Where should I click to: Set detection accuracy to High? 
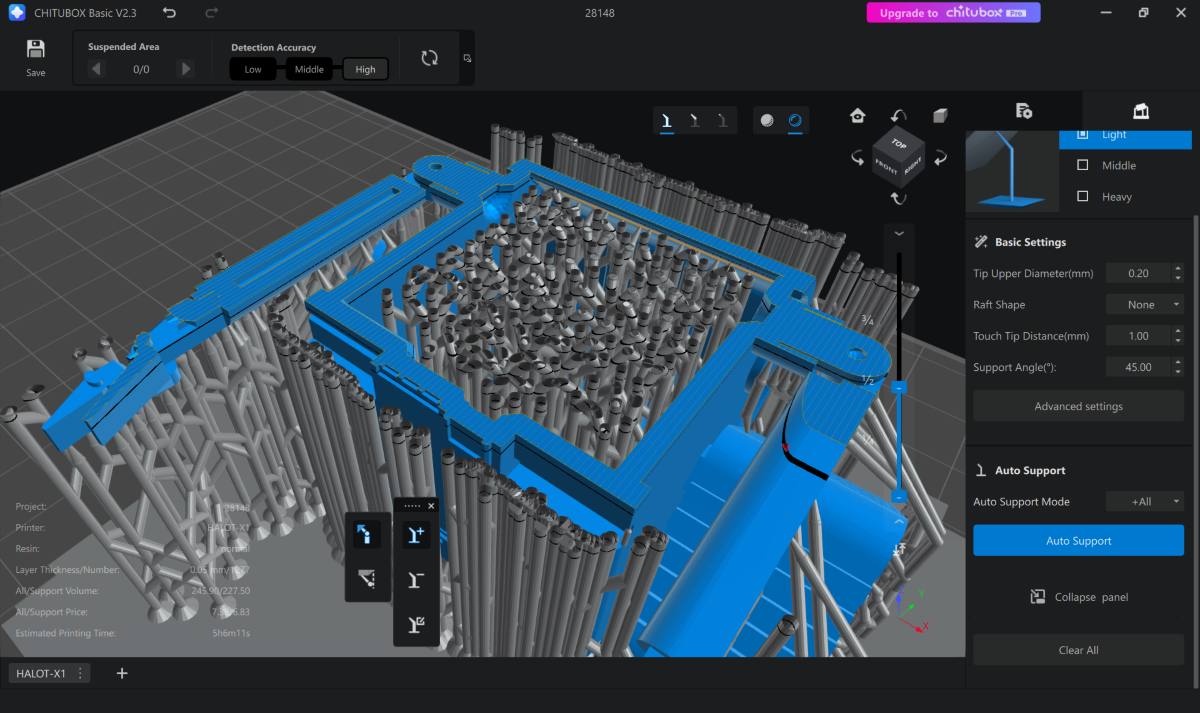365,69
